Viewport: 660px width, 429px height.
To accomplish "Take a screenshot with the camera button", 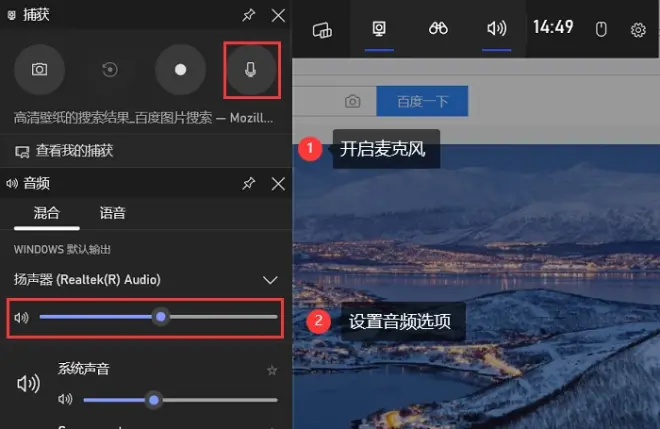I will pos(40,69).
